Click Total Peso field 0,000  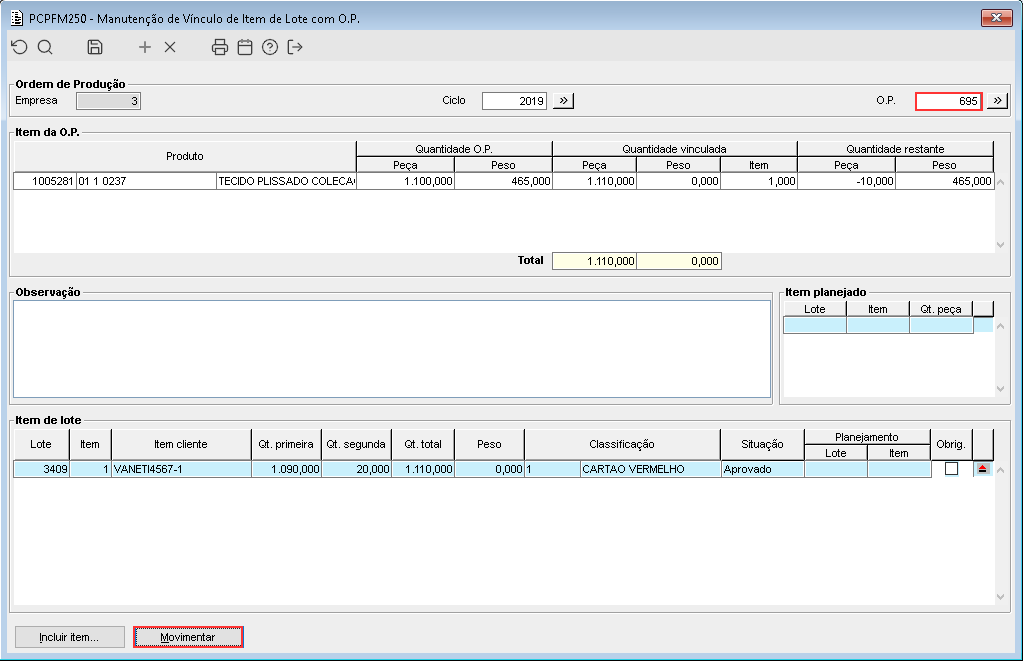tap(679, 261)
